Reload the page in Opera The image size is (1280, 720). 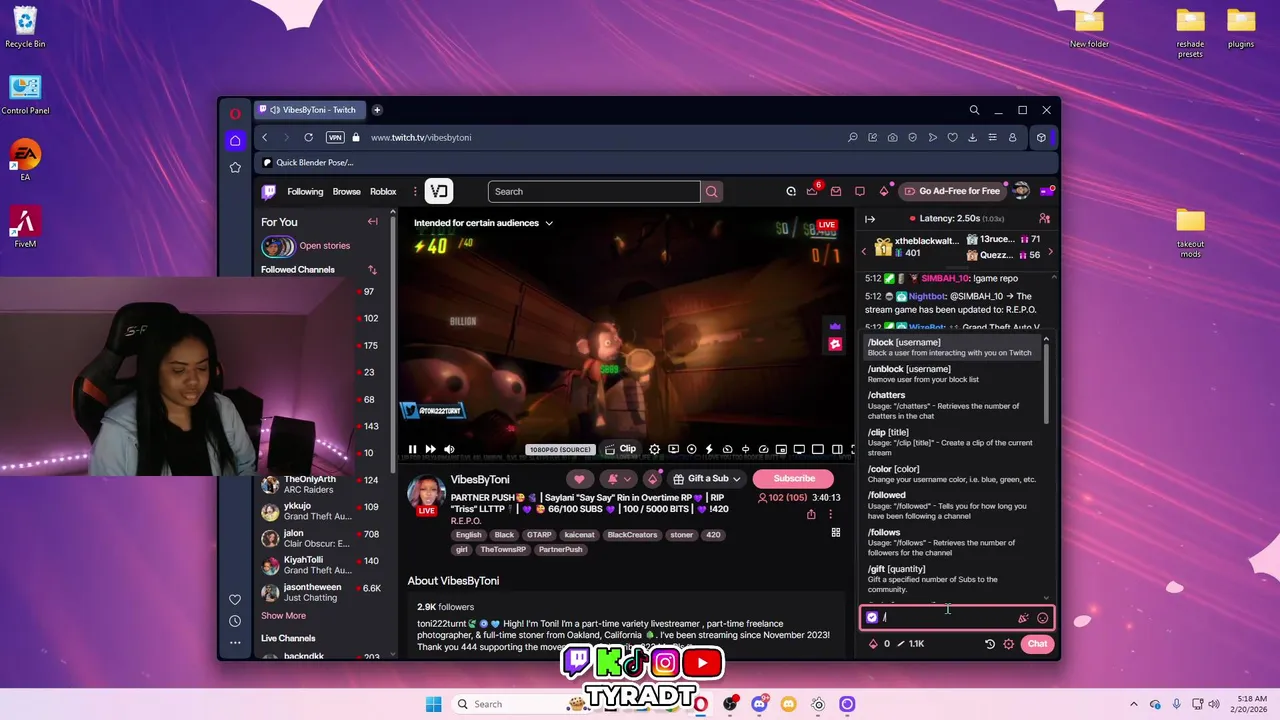[308, 137]
